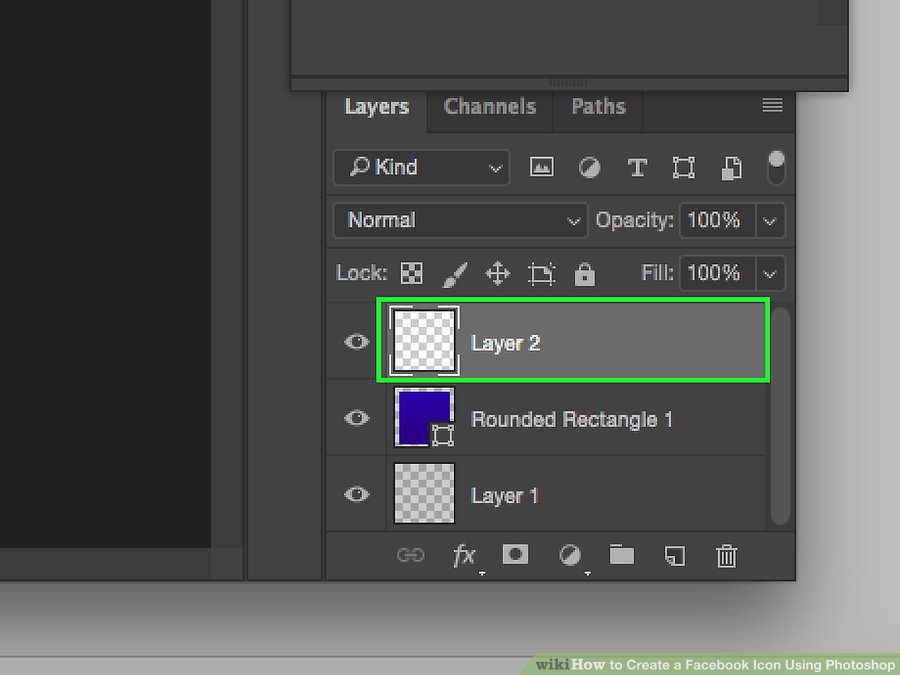This screenshot has height=675, width=900.
Task: Click the type layer filter icon
Action: (x=637, y=168)
